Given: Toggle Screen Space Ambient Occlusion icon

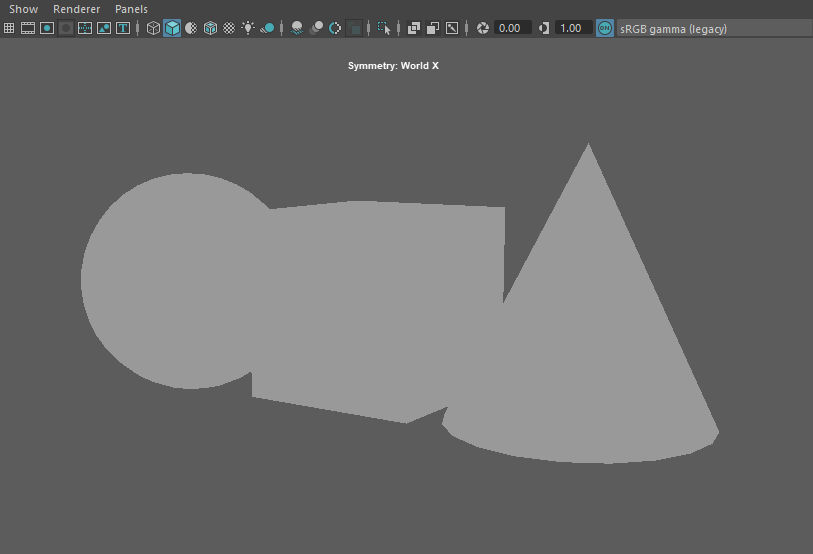Looking at the screenshot, I should (x=297, y=28).
